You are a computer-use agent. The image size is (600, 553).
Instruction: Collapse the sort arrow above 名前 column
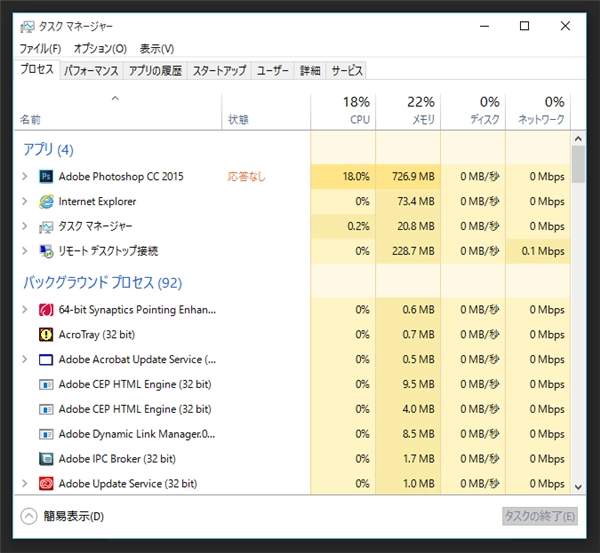(115, 98)
